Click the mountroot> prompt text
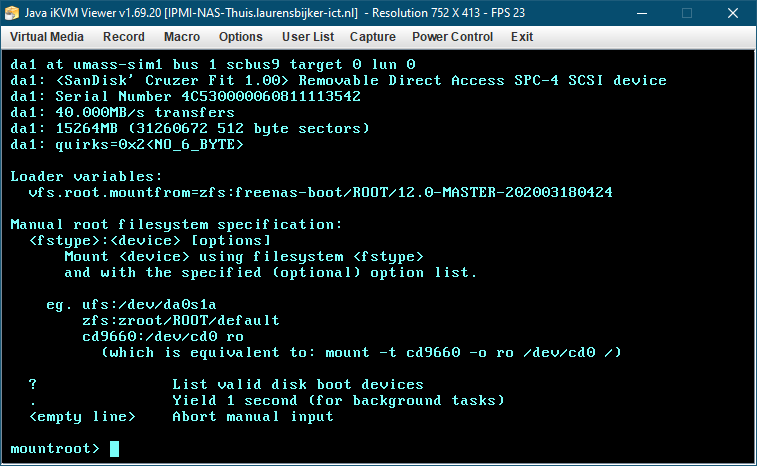Screen dimensions: 757x466 (55, 449)
